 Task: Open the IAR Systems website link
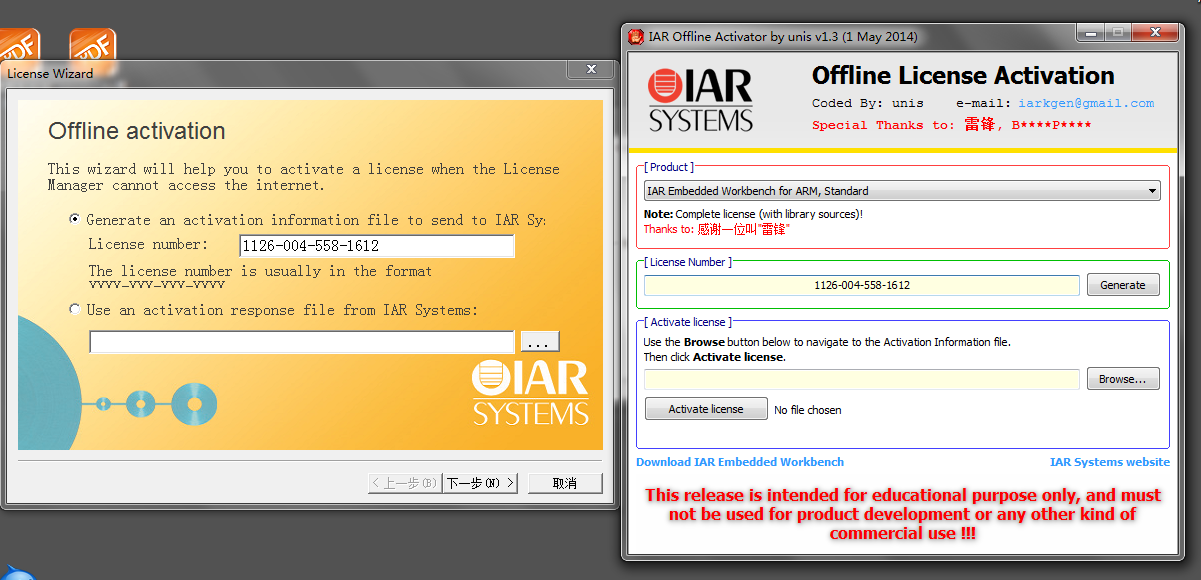point(1110,462)
